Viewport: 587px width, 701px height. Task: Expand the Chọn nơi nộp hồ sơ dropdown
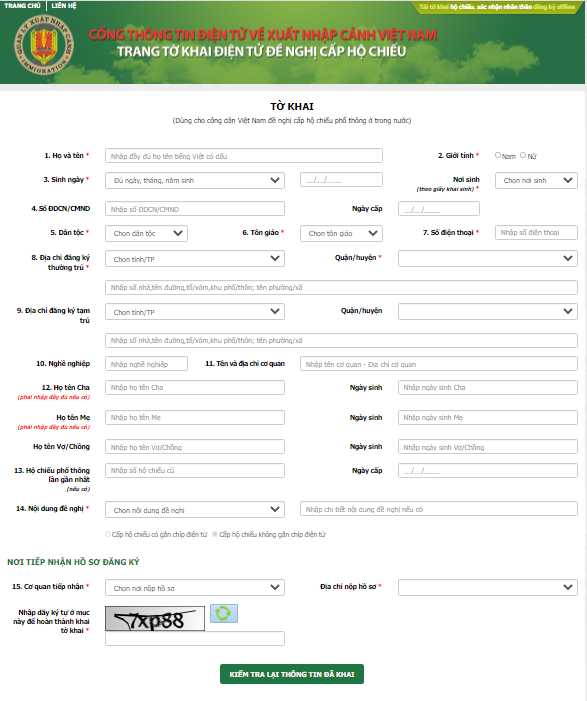pyautogui.click(x=195, y=588)
